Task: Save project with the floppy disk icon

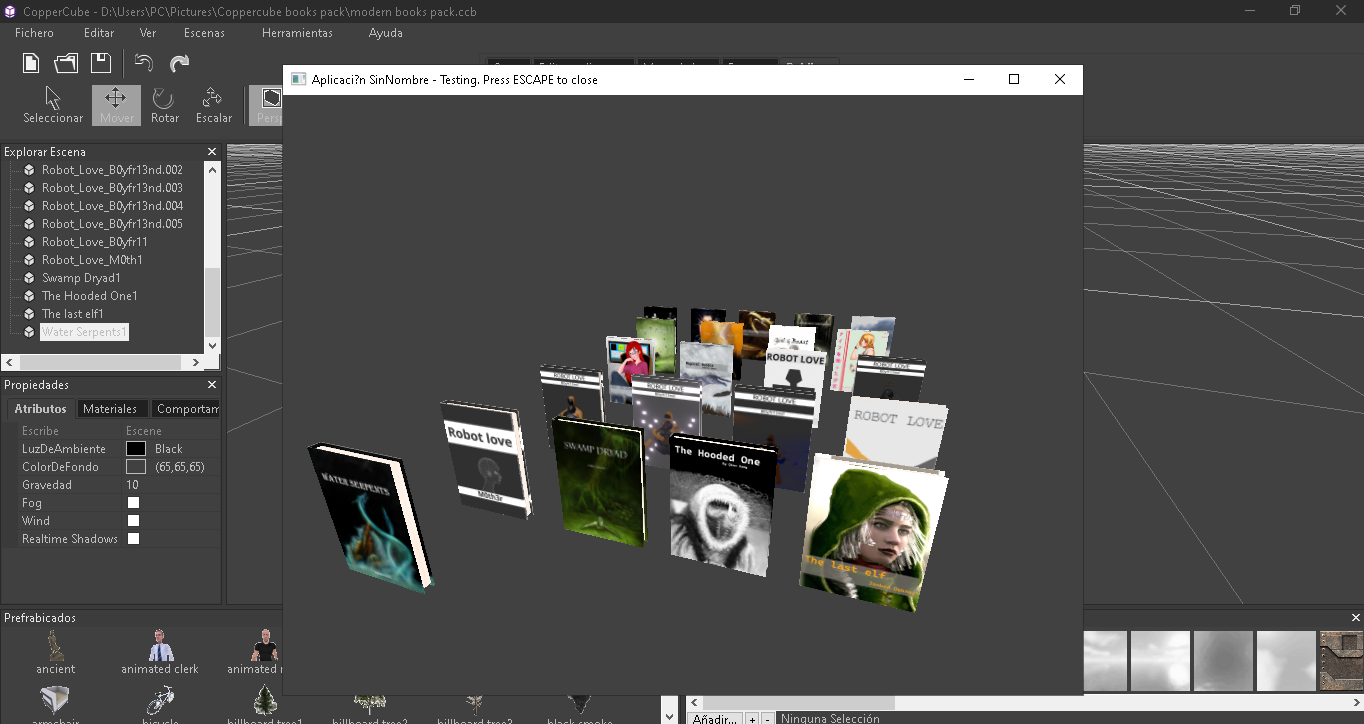Action: [x=101, y=63]
